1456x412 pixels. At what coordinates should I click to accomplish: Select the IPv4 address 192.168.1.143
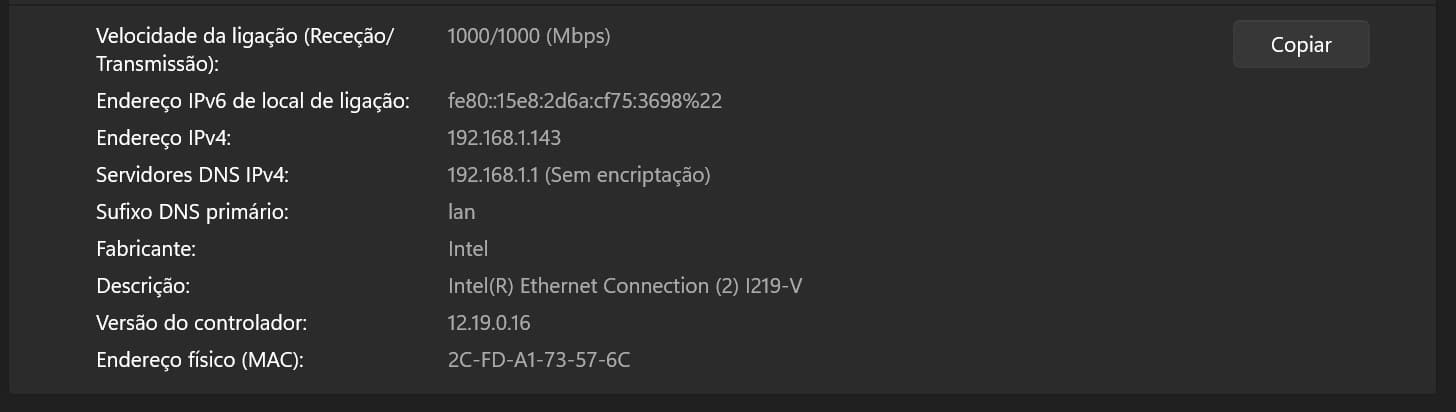pyautogui.click(x=504, y=138)
